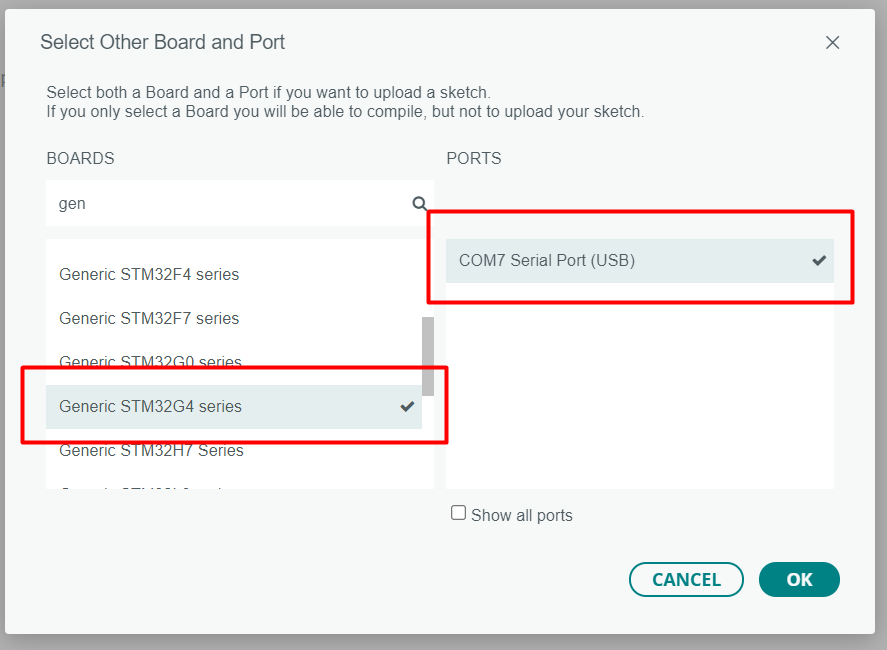Focus the board search field containing "gen"

point(230,204)
